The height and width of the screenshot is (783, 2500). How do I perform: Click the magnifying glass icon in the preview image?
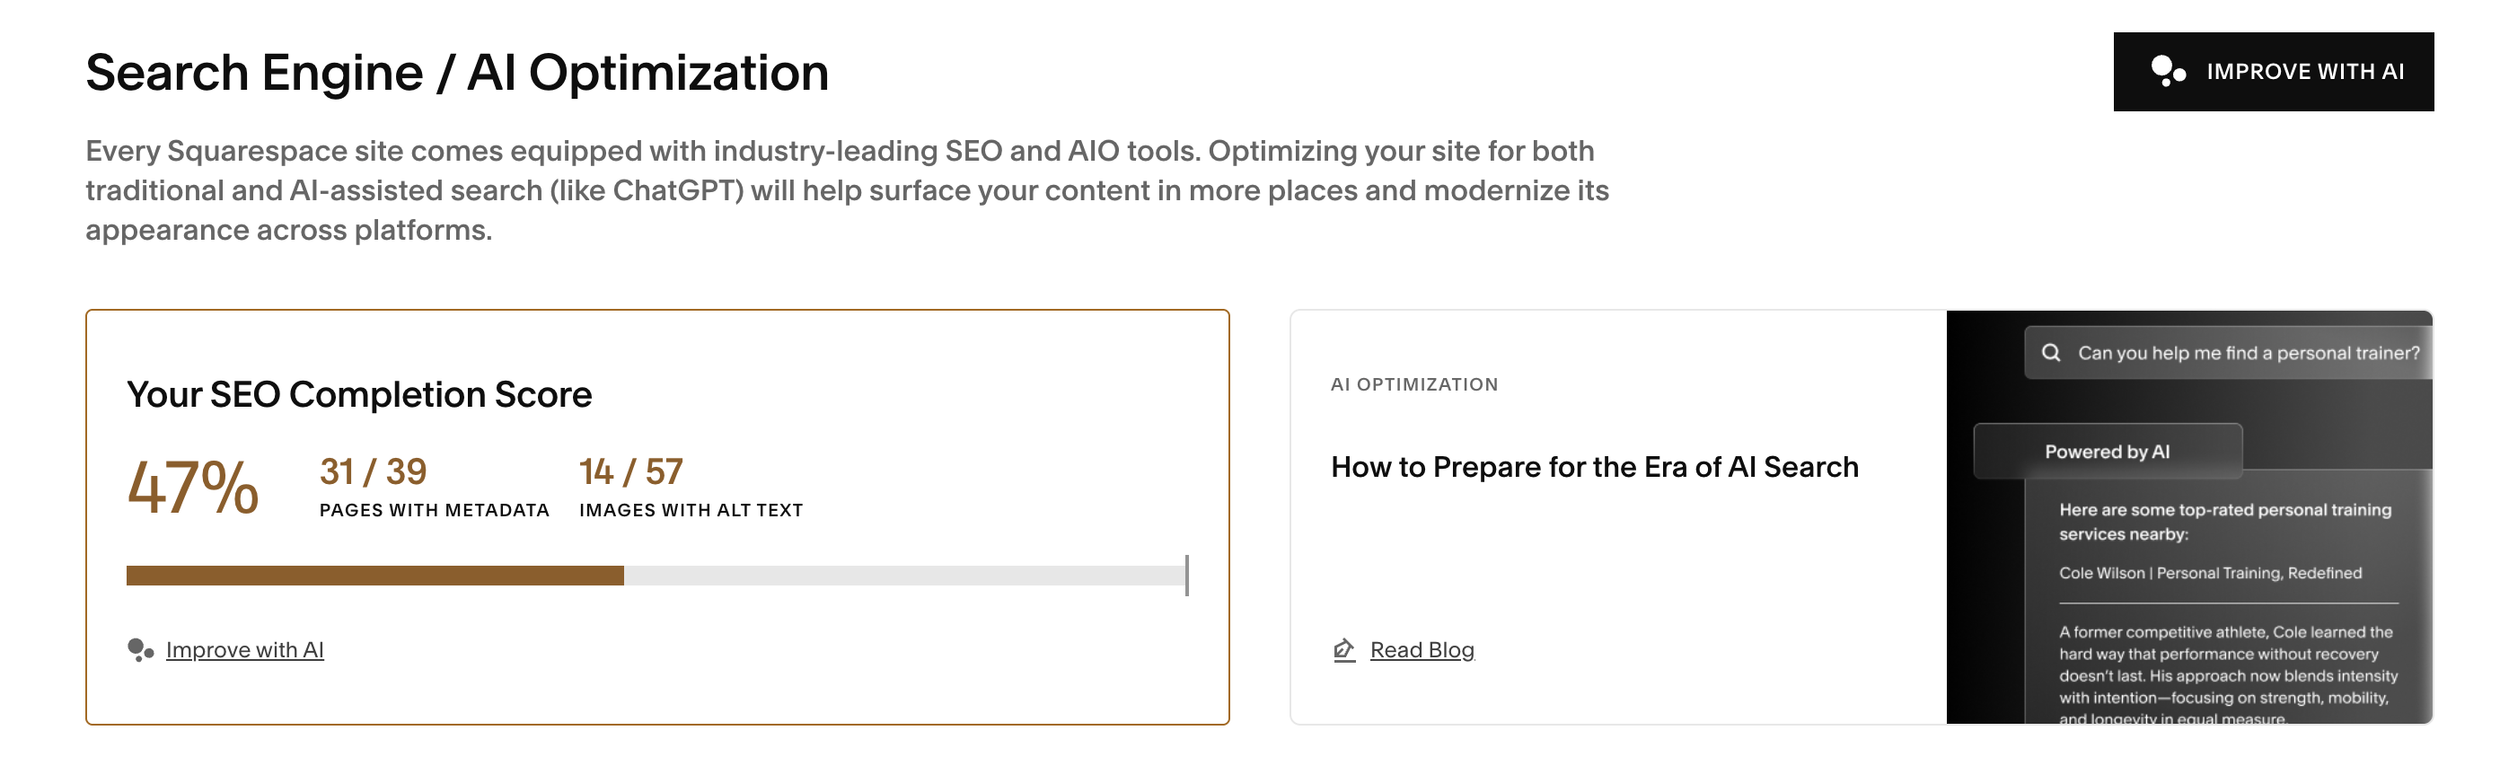click(2051, 353)
